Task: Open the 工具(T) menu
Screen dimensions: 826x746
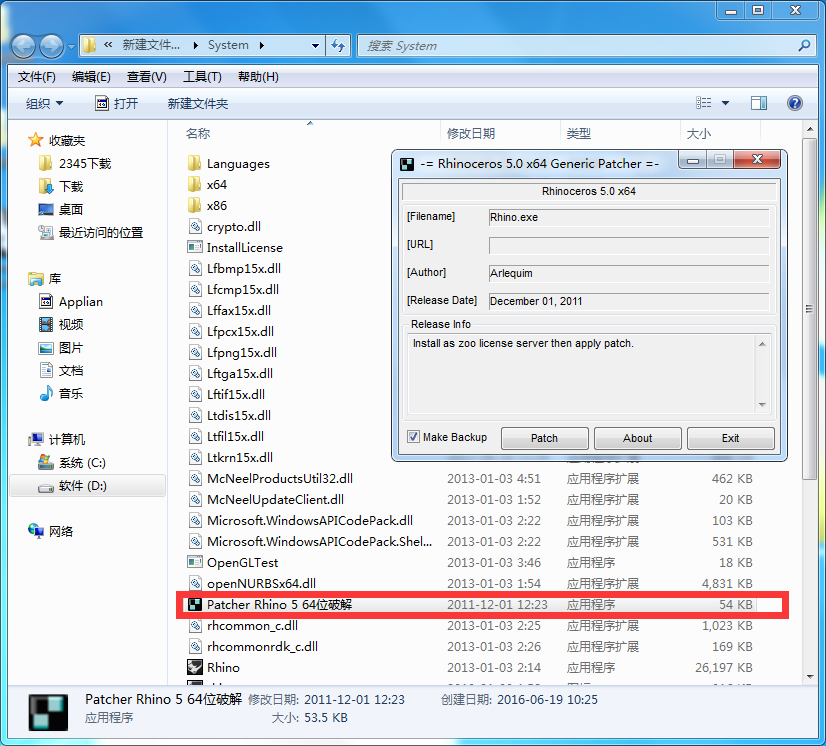Action: 202,77
